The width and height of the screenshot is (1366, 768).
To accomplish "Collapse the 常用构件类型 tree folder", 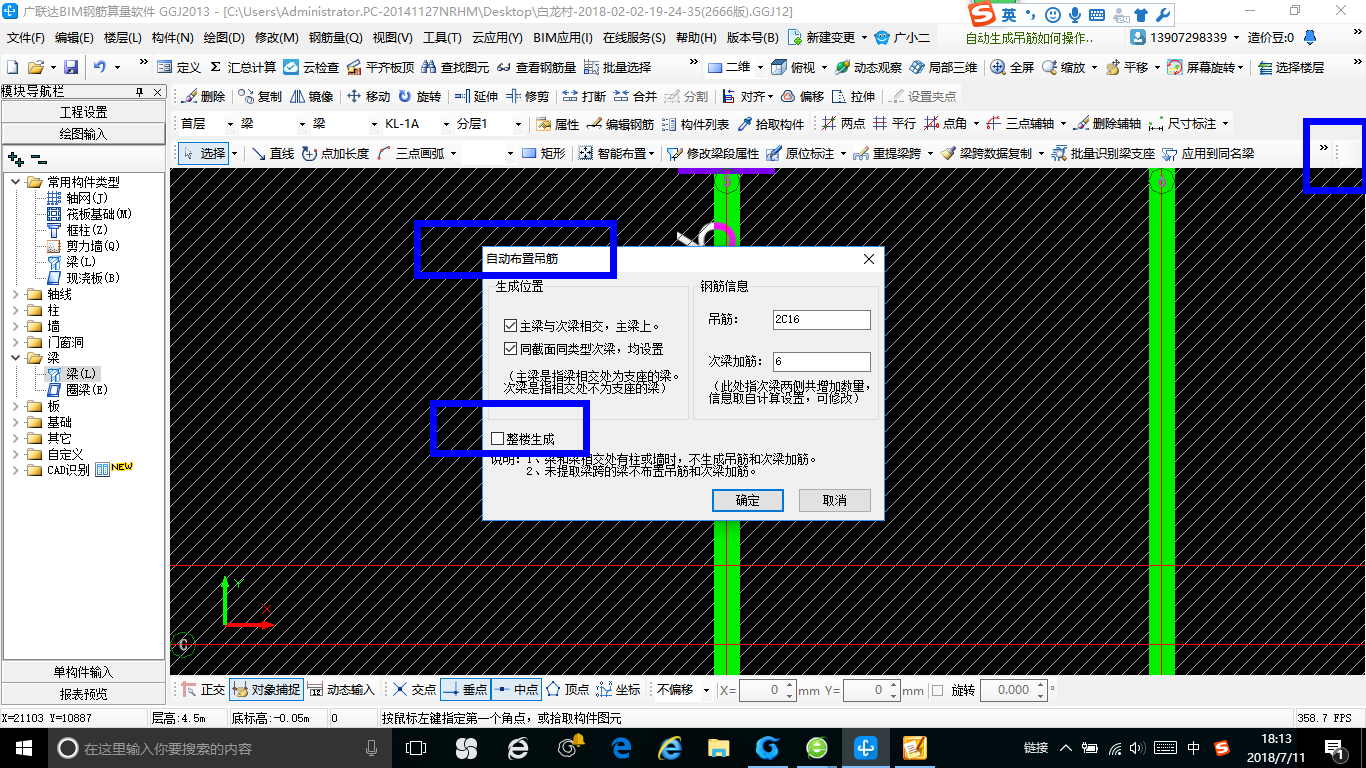I will (16, 182).
